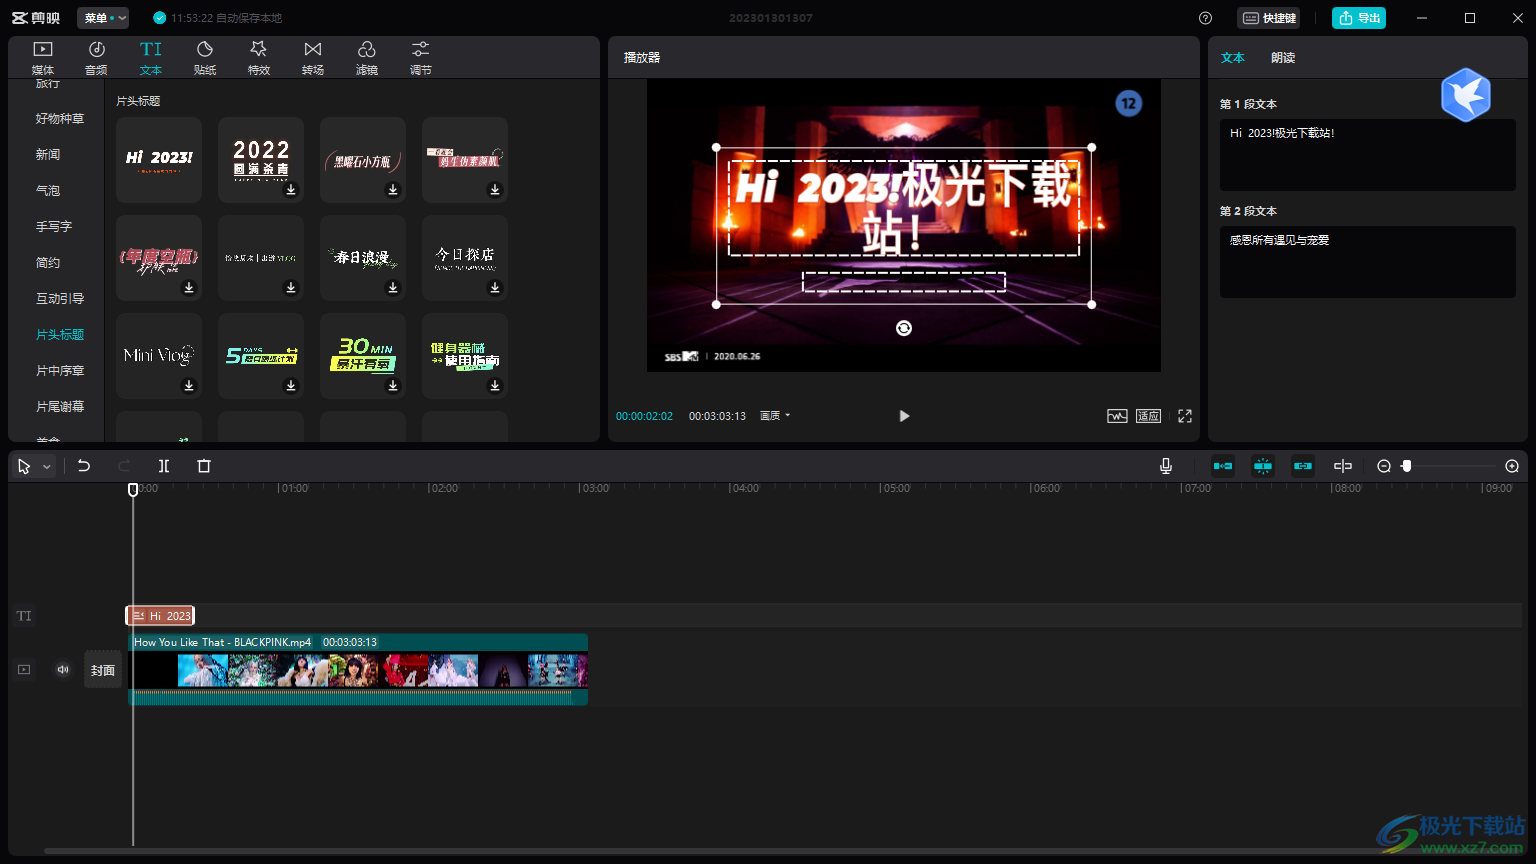Toggle main track magnet snapping
The image size is (1536, 864).
pos(1223,466)
